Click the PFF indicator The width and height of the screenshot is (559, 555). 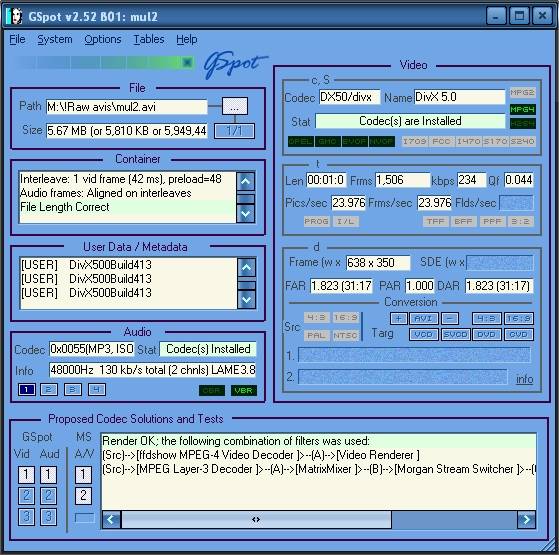492,221
